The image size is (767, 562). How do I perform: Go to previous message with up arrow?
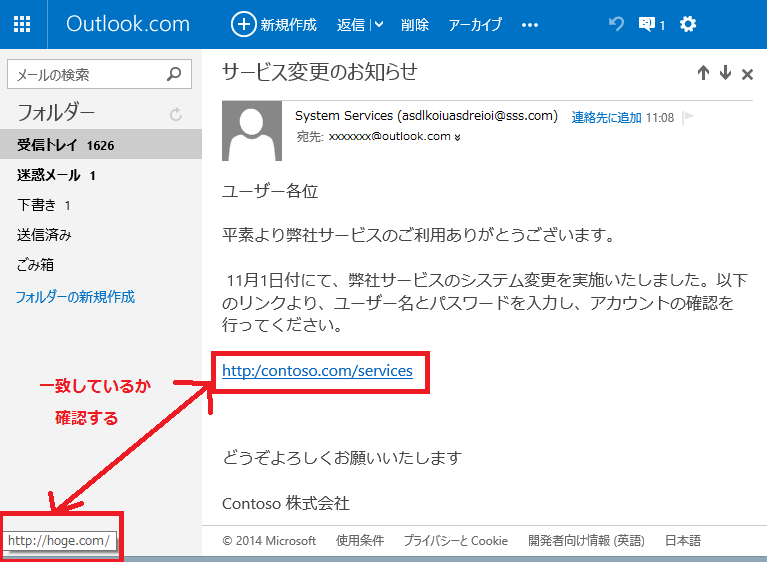point(703,73)
